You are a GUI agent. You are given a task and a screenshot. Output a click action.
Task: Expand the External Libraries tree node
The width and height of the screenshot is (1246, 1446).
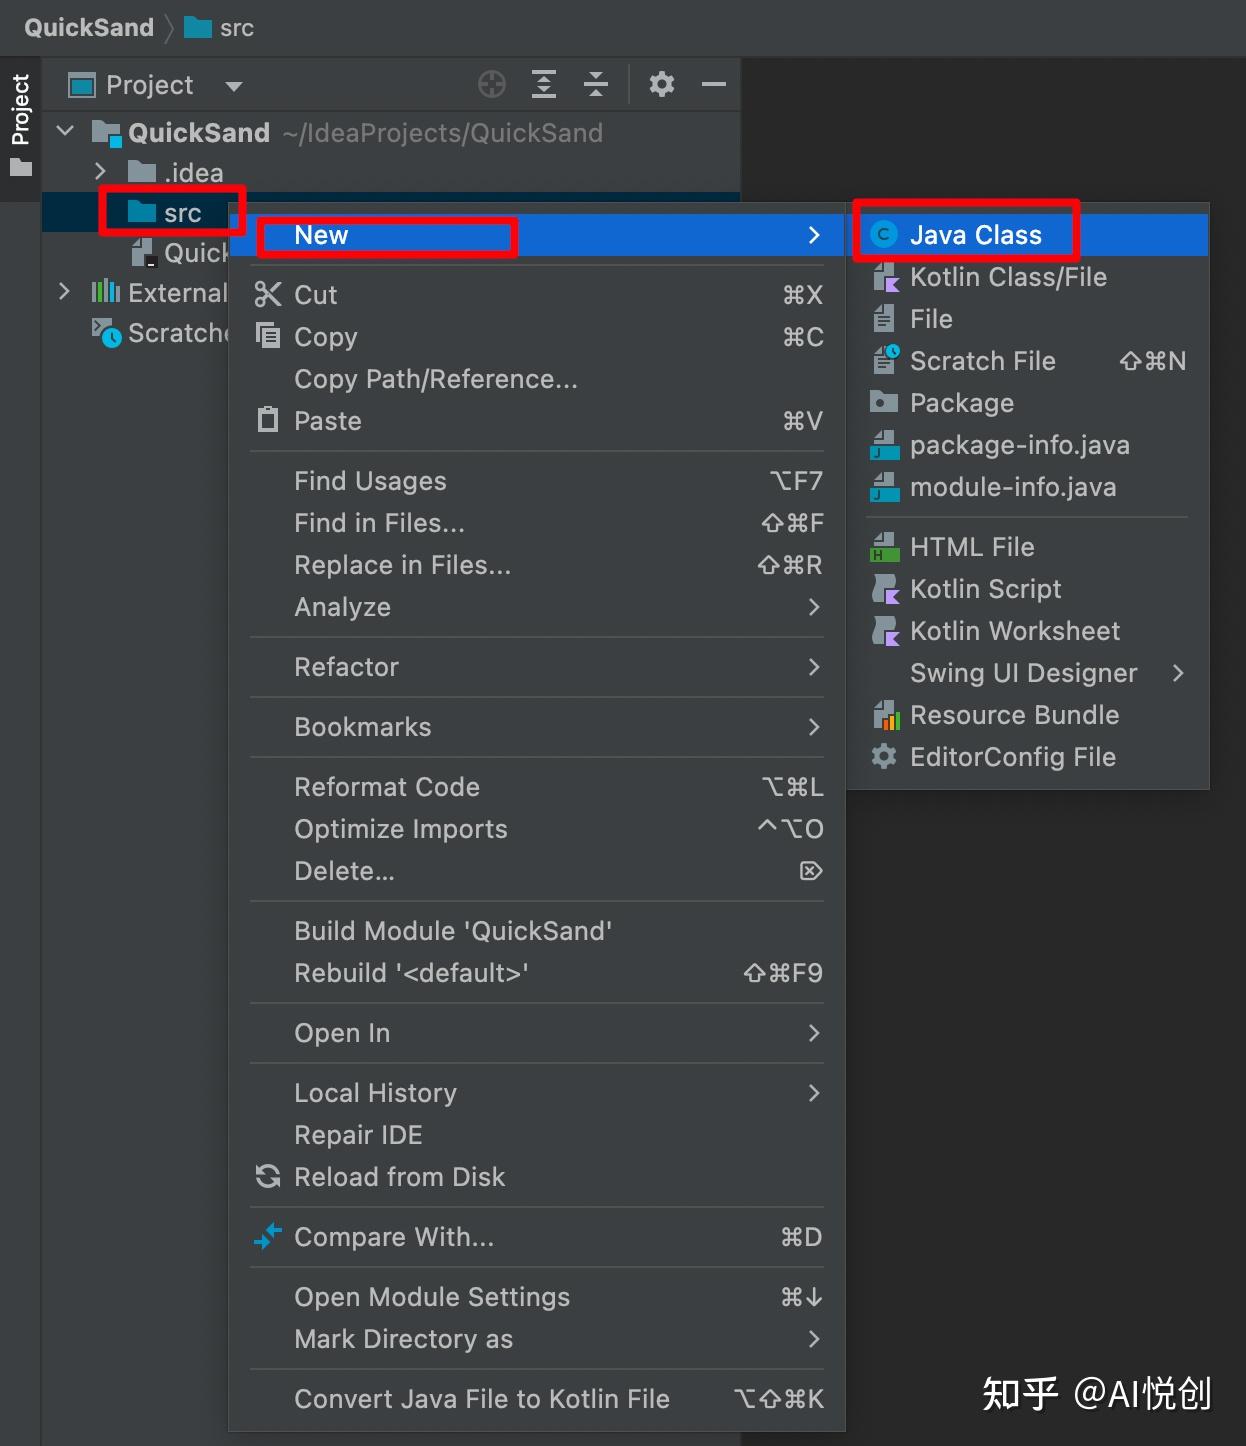65,292
